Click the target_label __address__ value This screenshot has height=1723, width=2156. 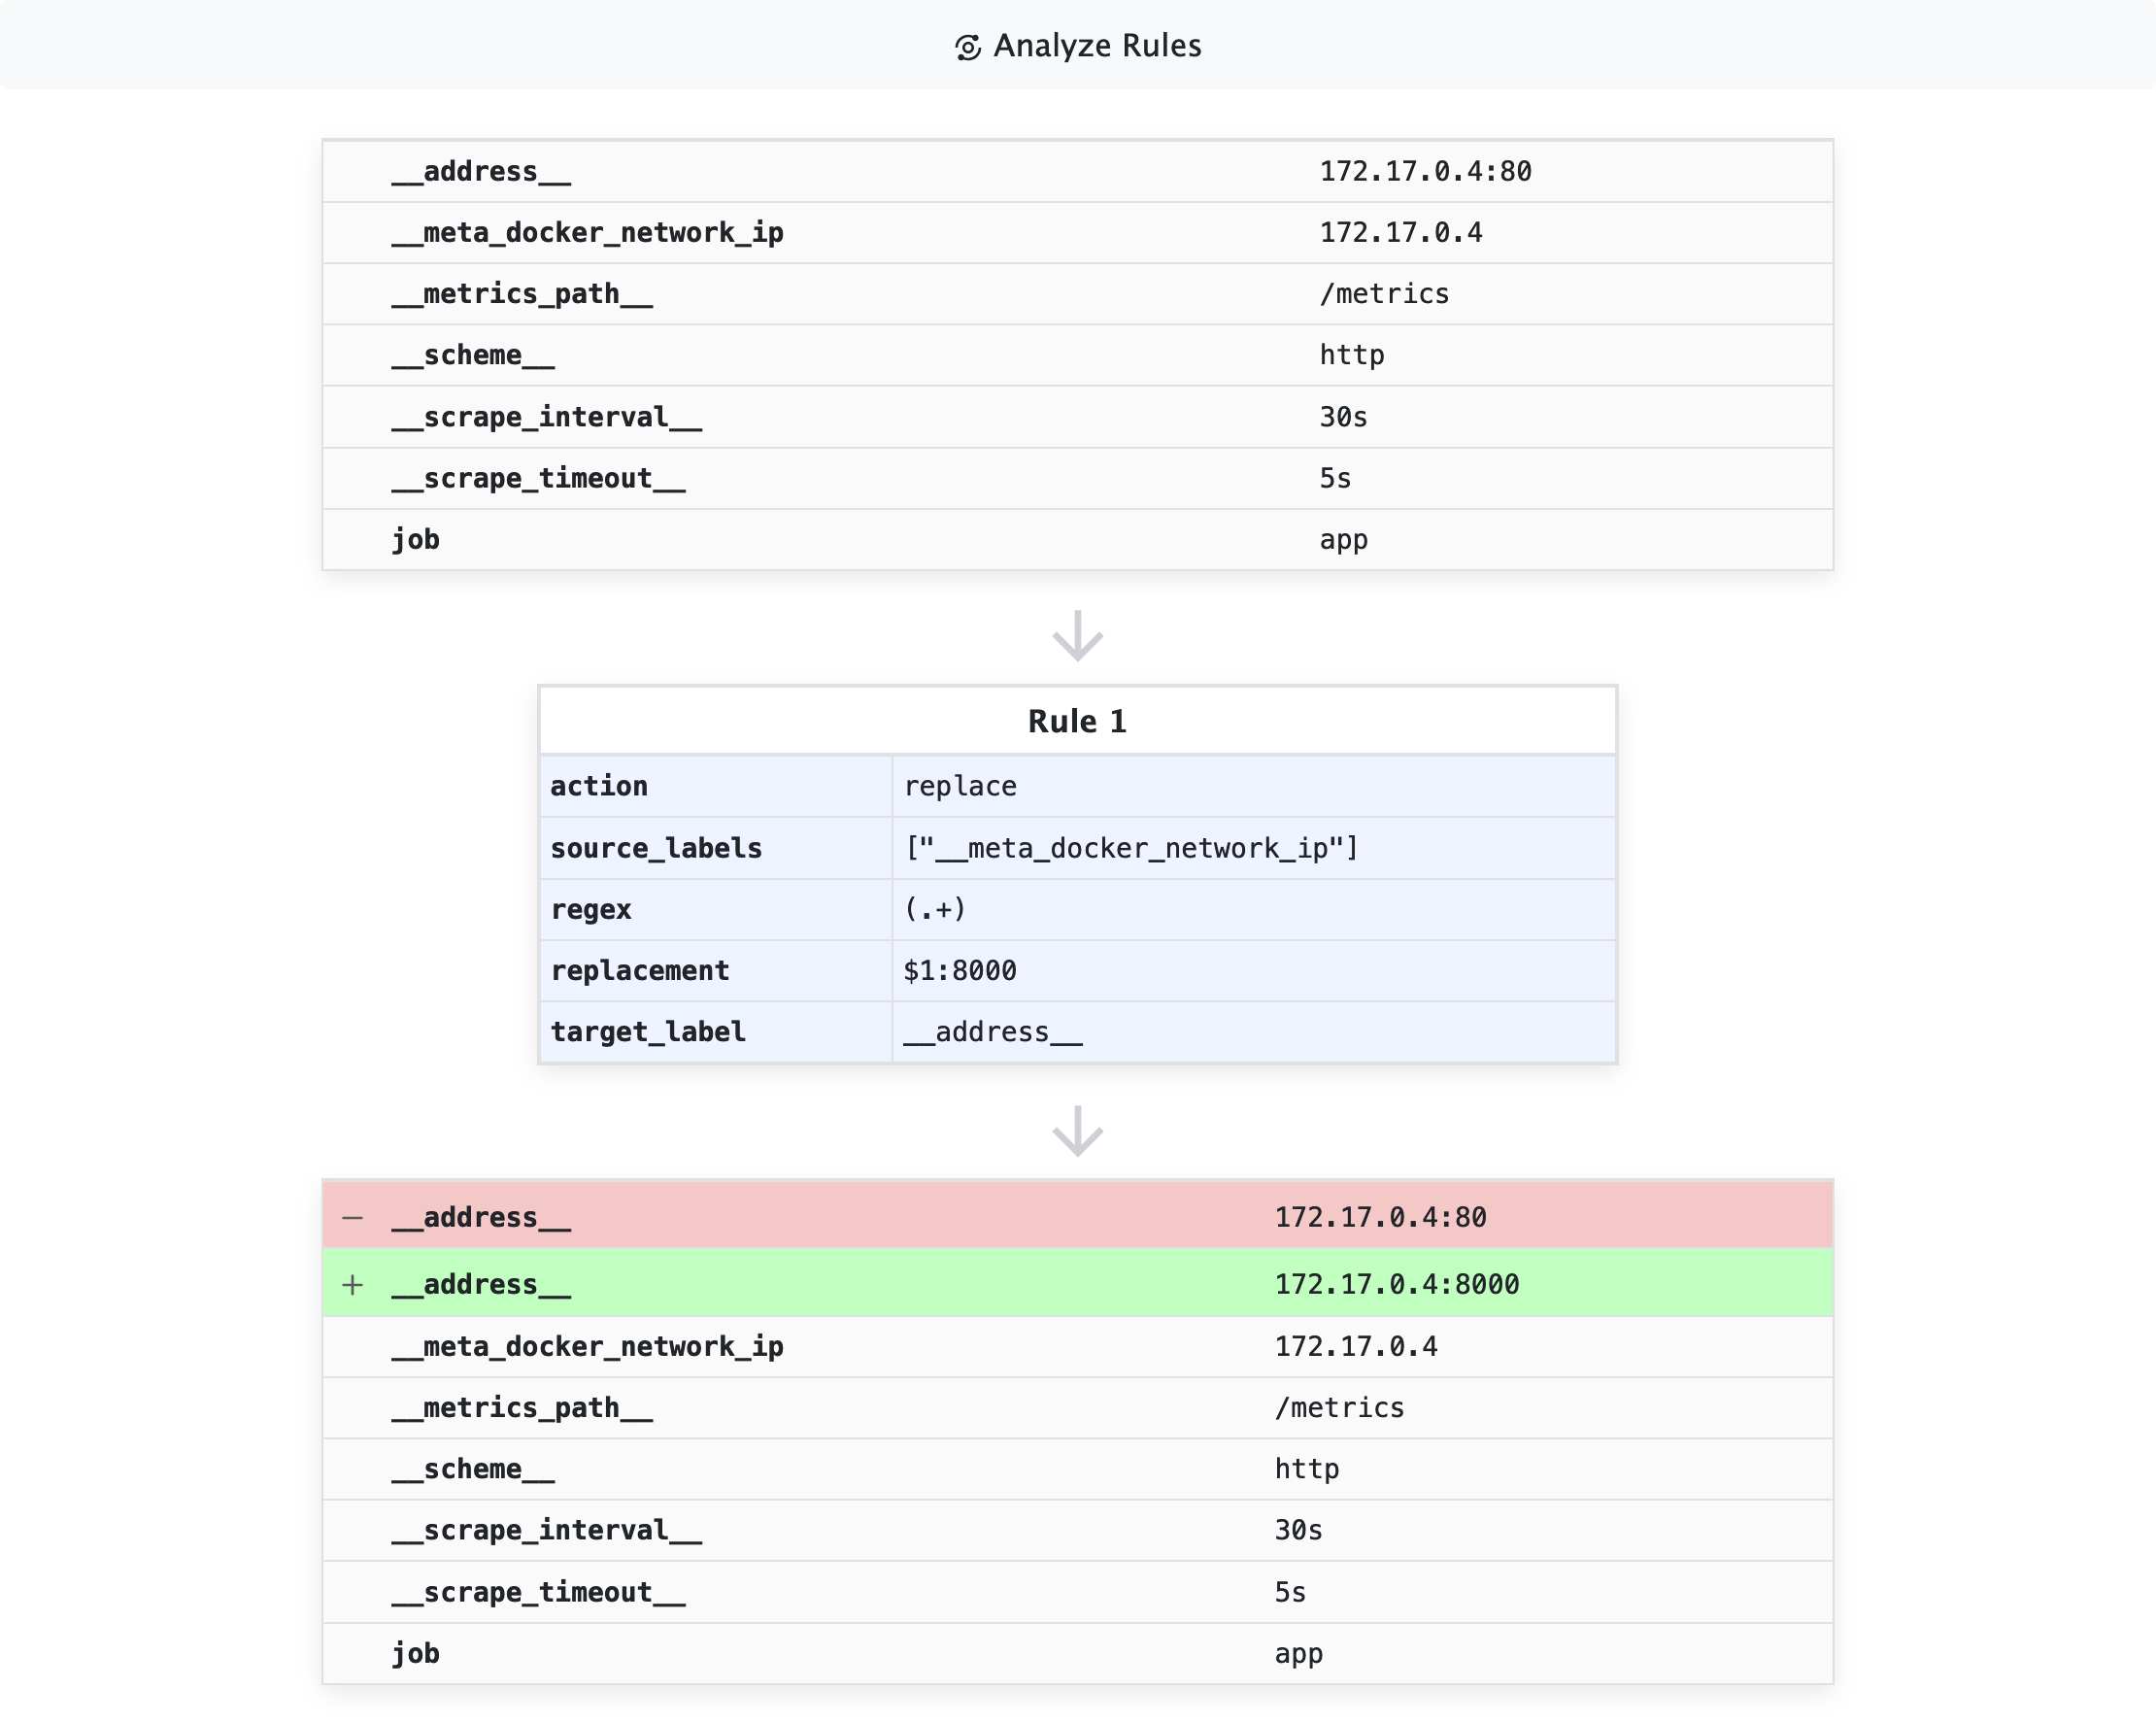pos(992,1031)
